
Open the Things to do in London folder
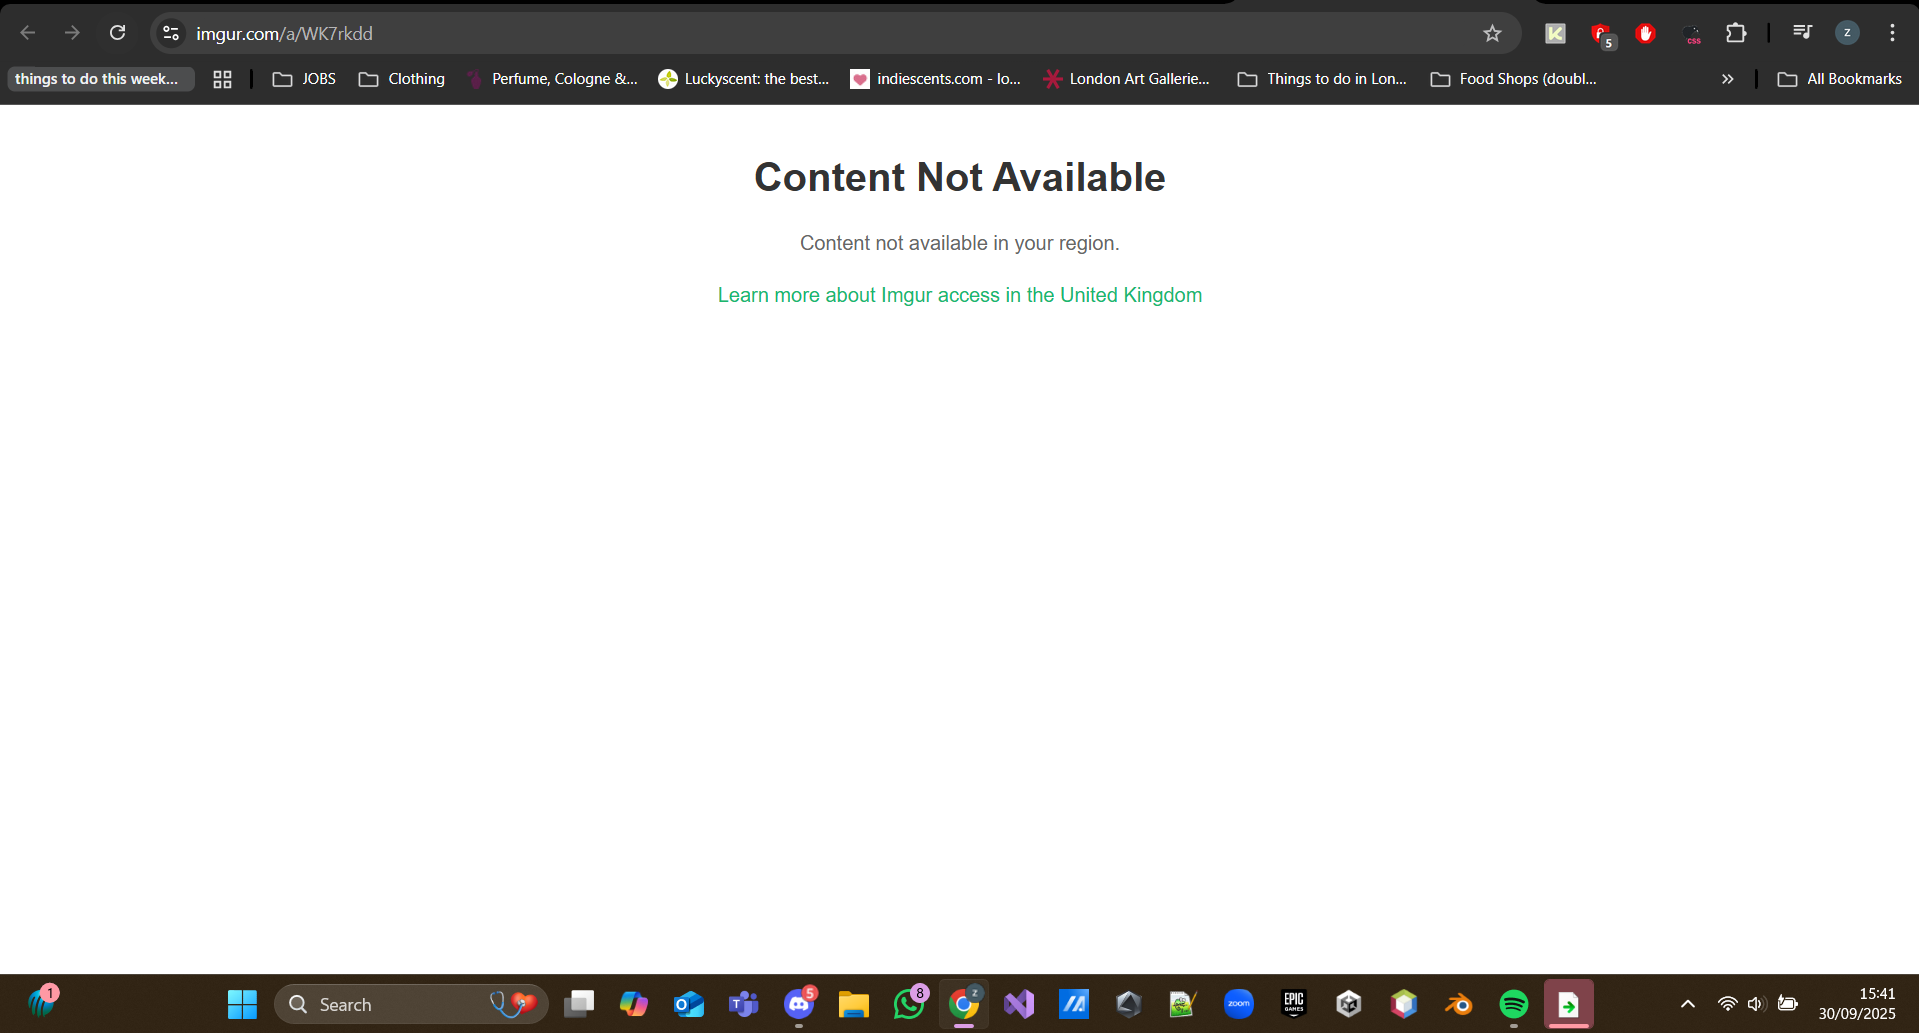tap(1322, 79)
